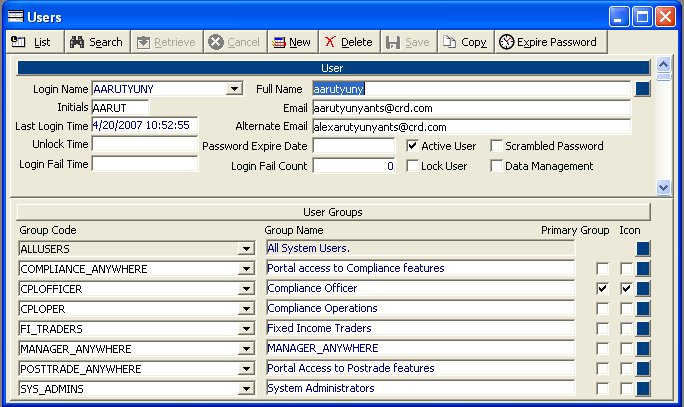Viewport: 684px width, 407px height.
Task: Click blue square next to Full Name
Action: [643, 89]
